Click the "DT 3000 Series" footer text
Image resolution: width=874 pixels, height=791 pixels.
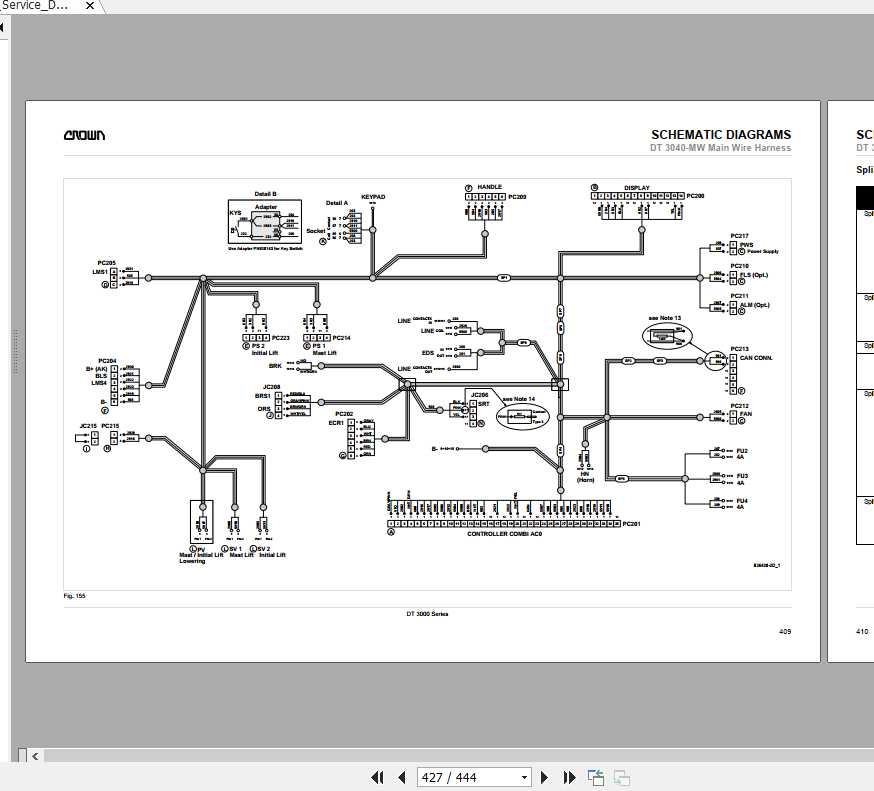click(427, 614)
